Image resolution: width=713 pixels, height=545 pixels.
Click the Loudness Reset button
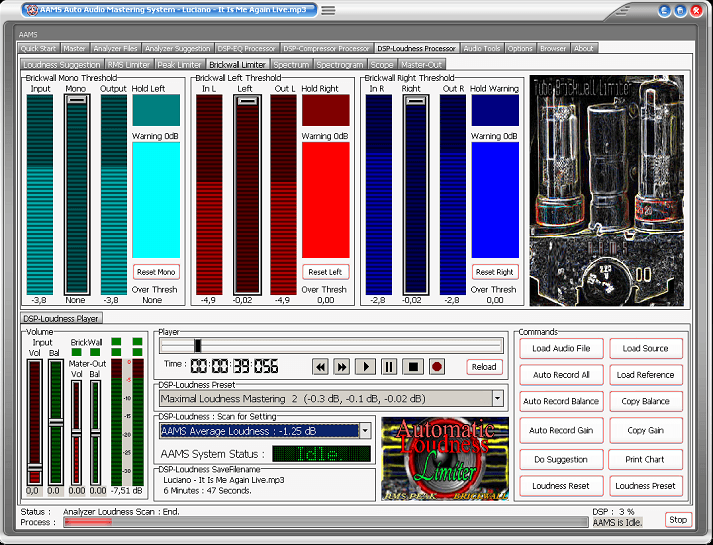click(561, 486)
